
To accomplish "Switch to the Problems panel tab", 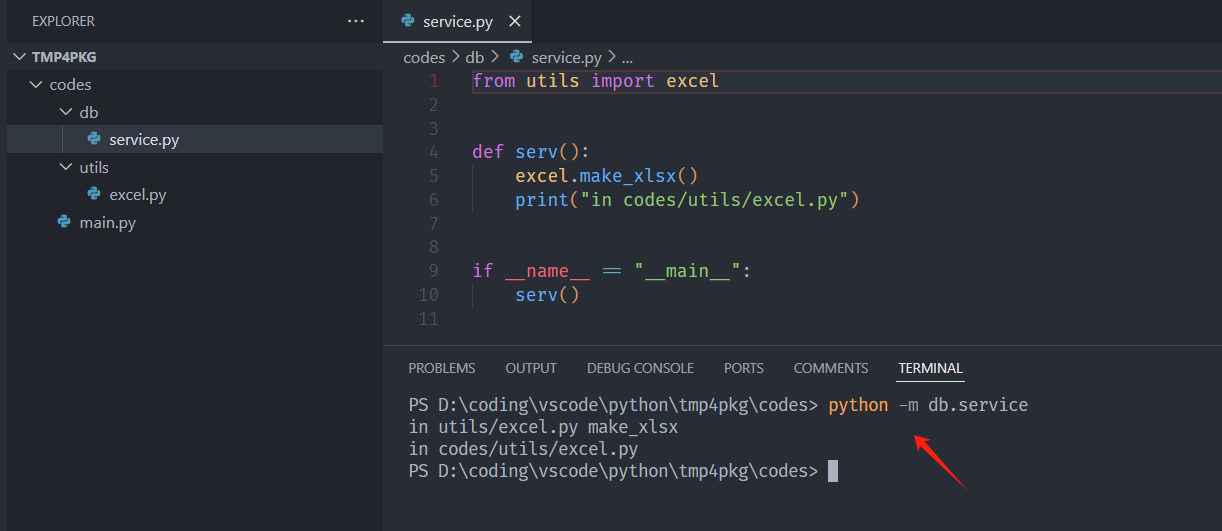I will [442, 368].
